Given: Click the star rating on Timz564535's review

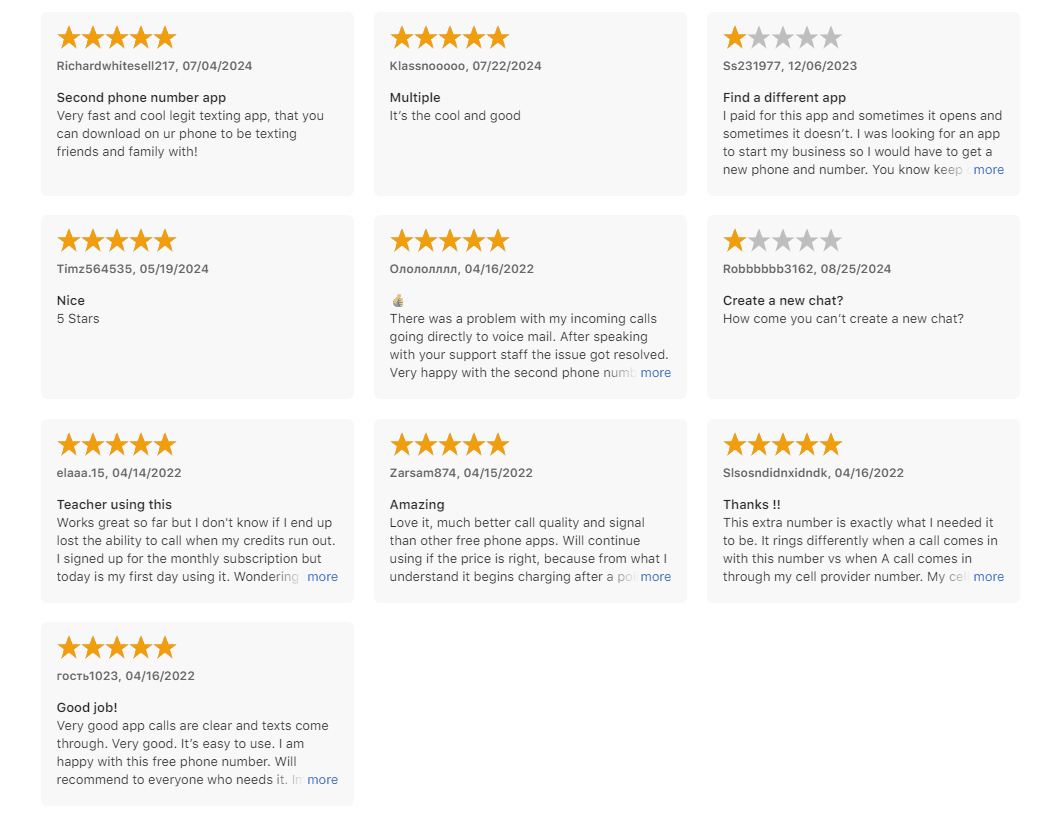Looking at the screenshot, I should 117,240.
